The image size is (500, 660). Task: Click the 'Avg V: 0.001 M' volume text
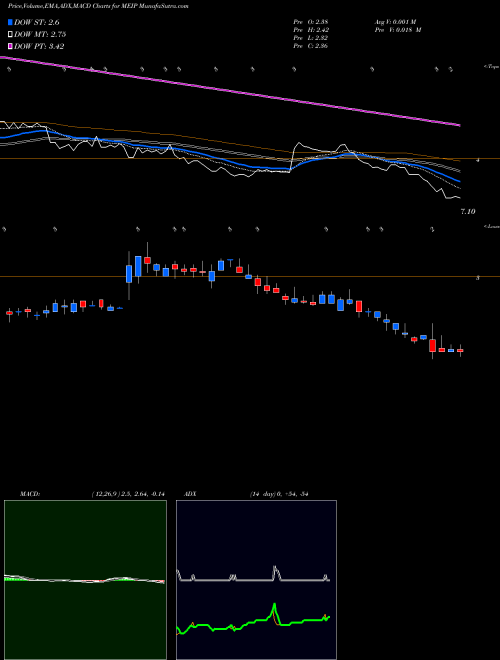pos(395,22)
